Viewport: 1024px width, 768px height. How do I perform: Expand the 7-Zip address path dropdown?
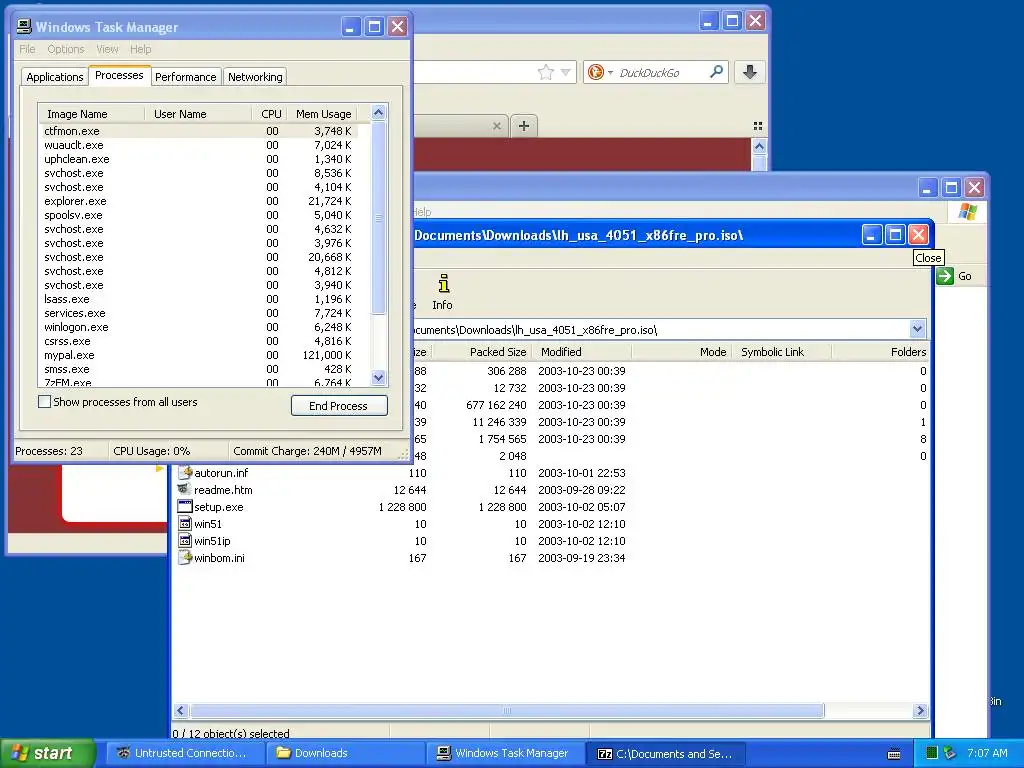pos(917,329)
